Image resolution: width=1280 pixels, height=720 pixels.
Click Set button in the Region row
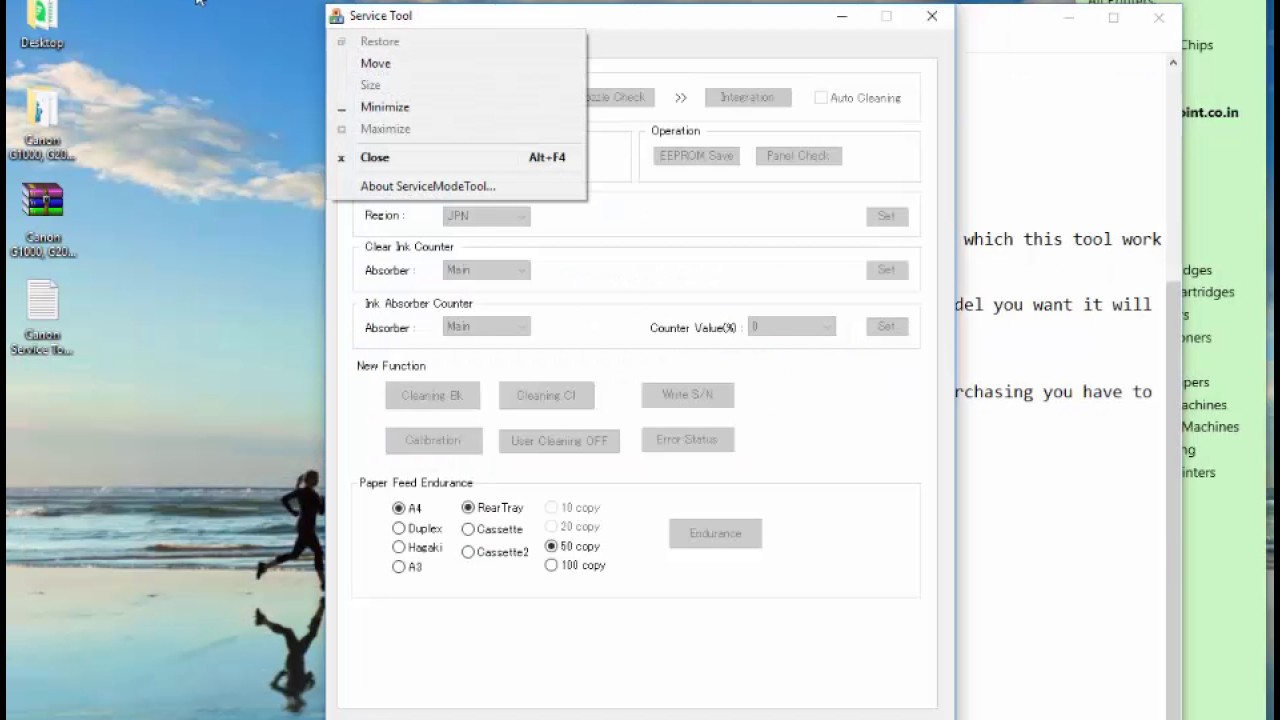click(887, 216)
